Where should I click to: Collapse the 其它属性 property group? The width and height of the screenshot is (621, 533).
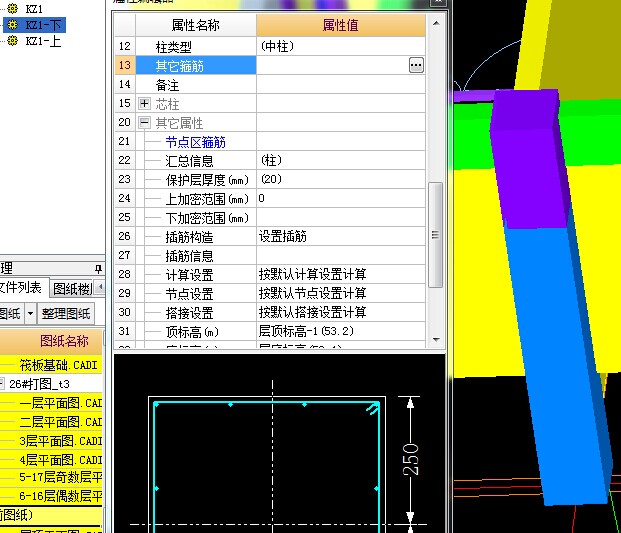144,122
